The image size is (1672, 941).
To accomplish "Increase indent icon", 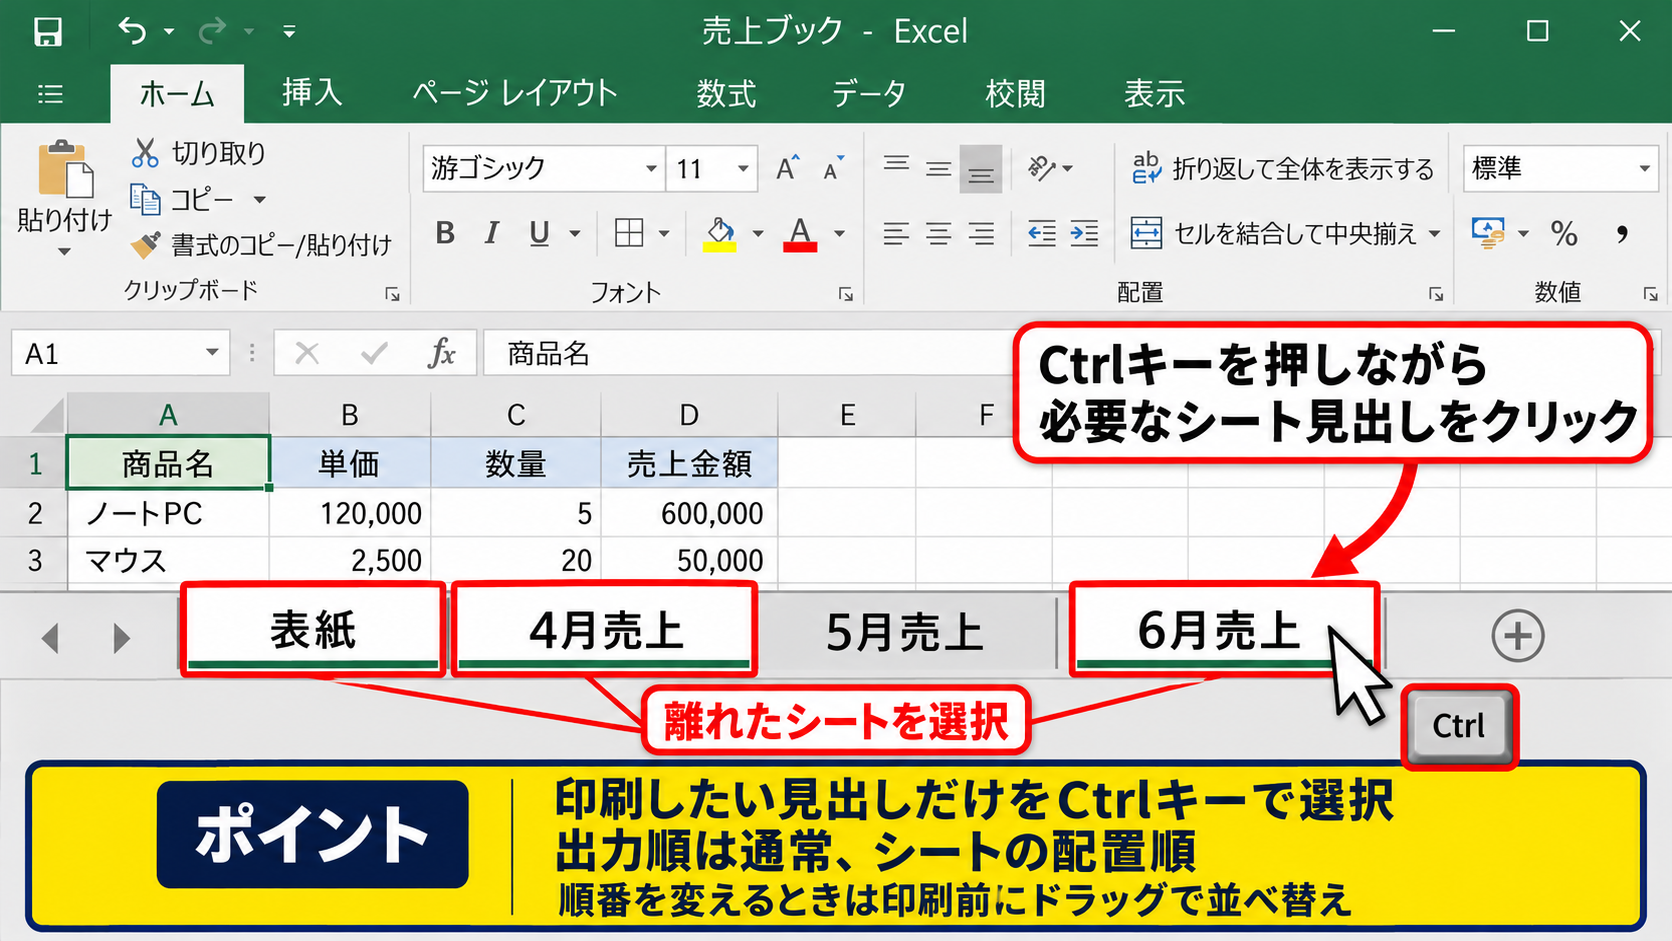I will click(1084, 233).
